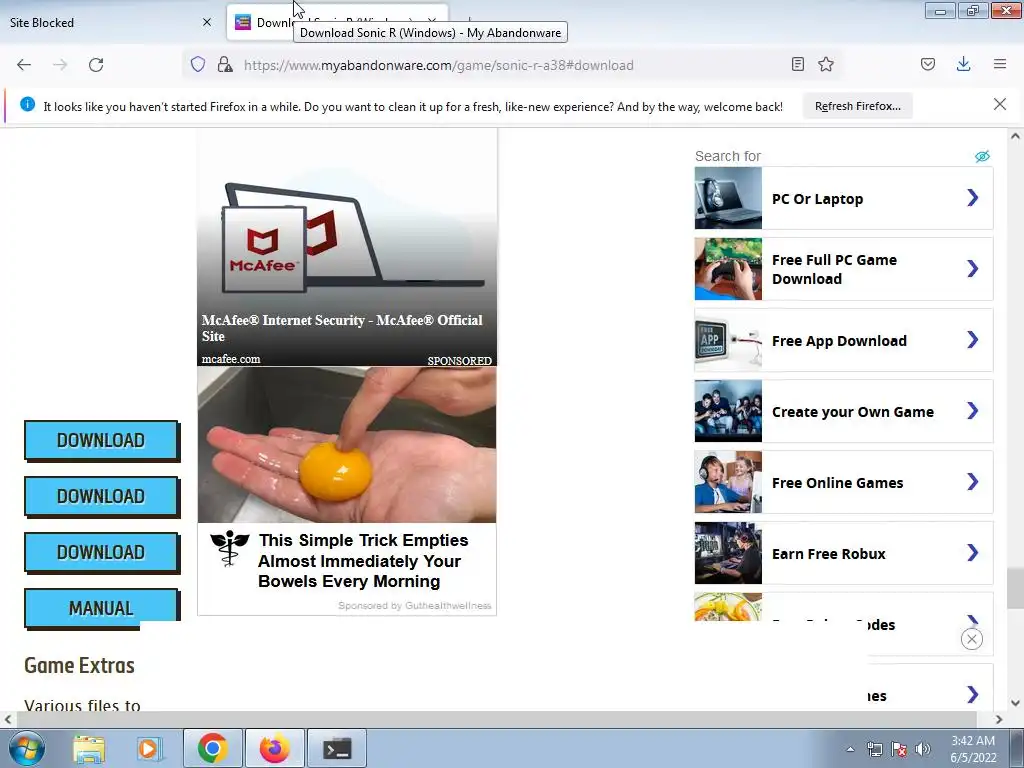1024x768 pixels.
Task: Click the MANUAL button
Action: point(101,608)
